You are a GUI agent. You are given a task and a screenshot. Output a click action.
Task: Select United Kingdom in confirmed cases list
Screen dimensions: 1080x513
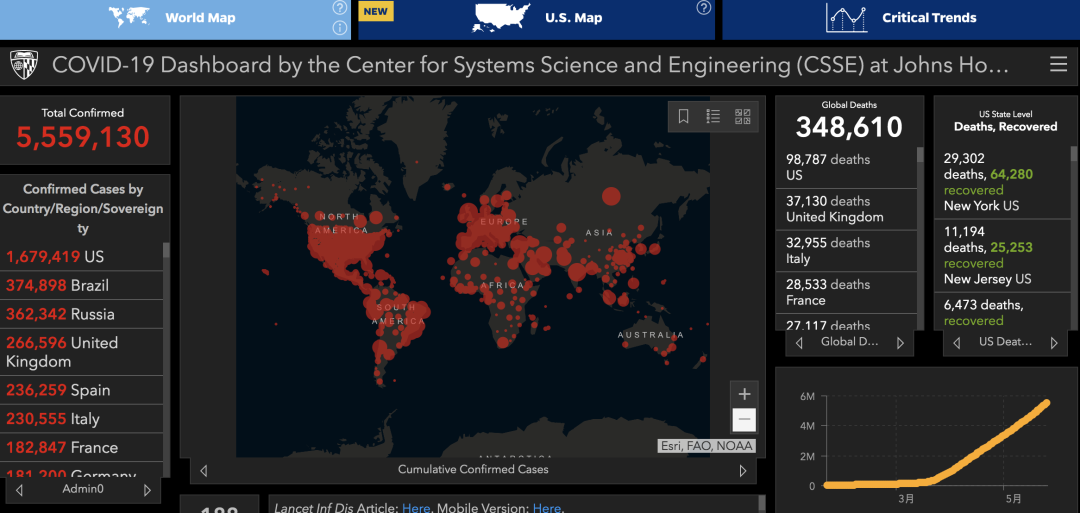point(81,352)
